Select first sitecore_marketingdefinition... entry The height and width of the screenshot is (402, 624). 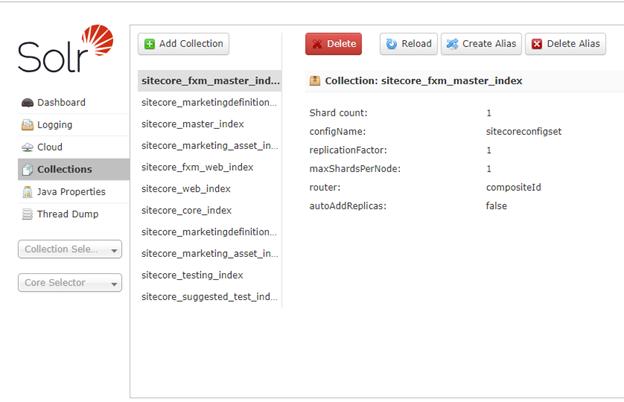coord(210,102)
